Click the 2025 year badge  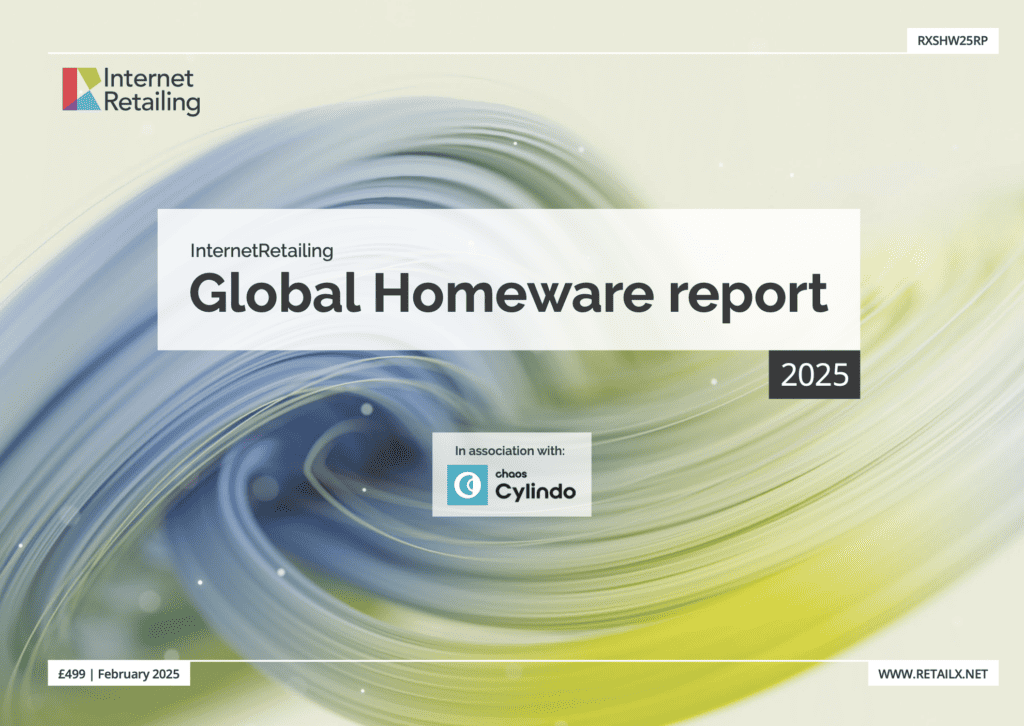(814, 375)
